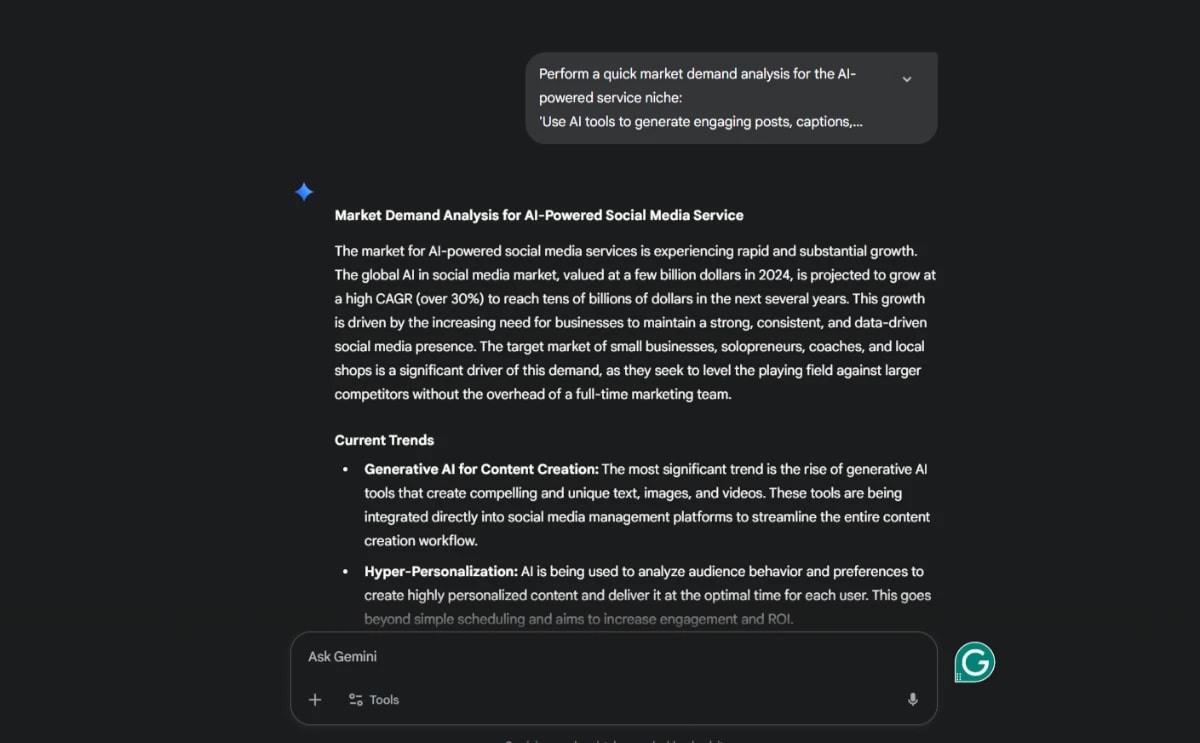Viewport: 1200px width, 743px height.
Task: Click the second bullet point marker
Action: click(x=347, y=571)
